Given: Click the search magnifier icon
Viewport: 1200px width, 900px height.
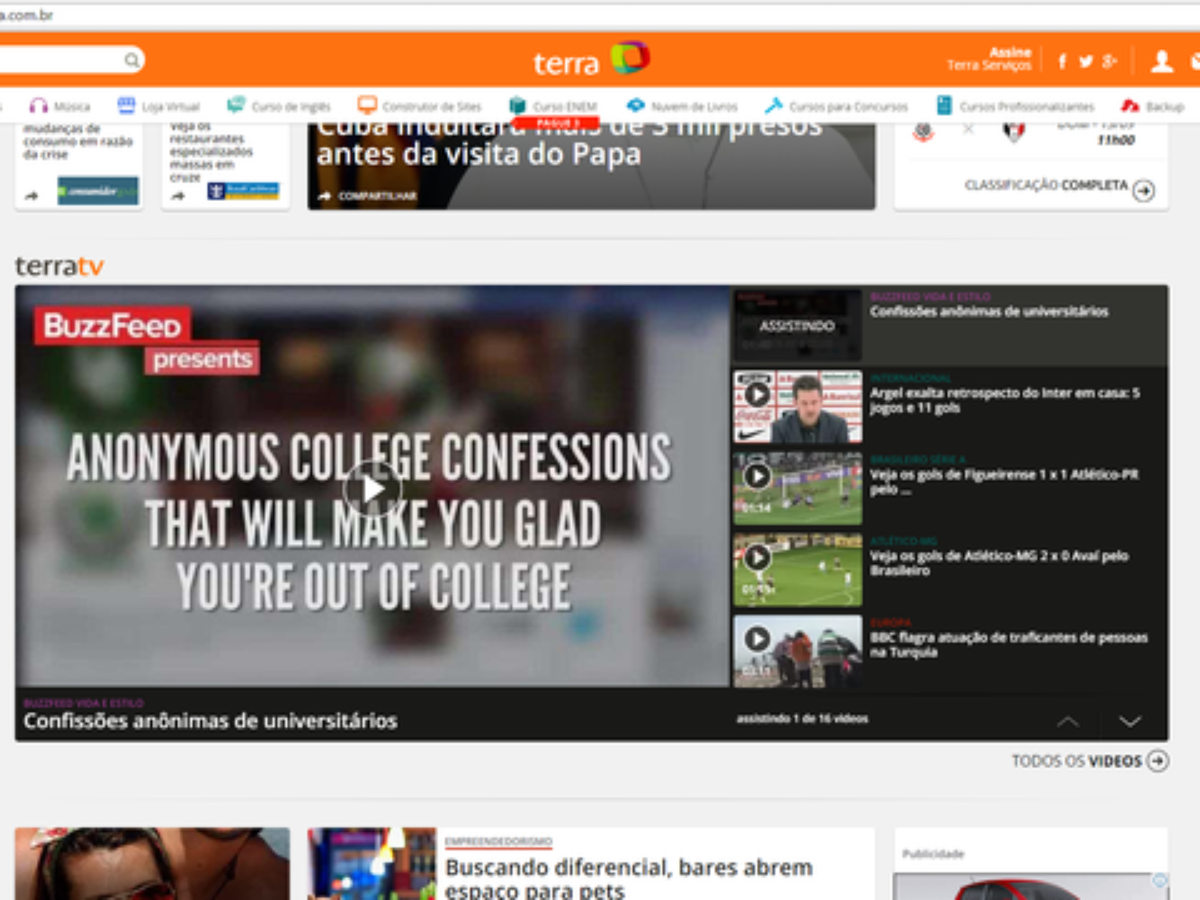Looking at the screenshot, I should click(131, 61).
